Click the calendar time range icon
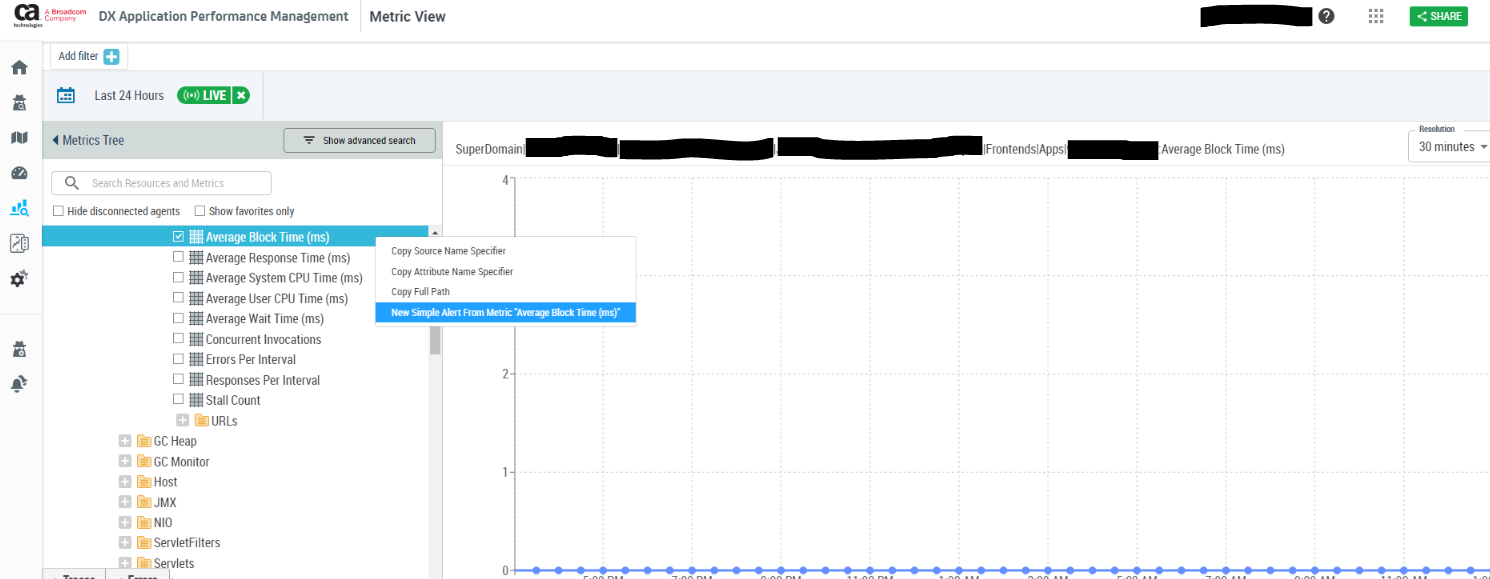This screenshot has height=579, width=1490. (x=66, y=96)
